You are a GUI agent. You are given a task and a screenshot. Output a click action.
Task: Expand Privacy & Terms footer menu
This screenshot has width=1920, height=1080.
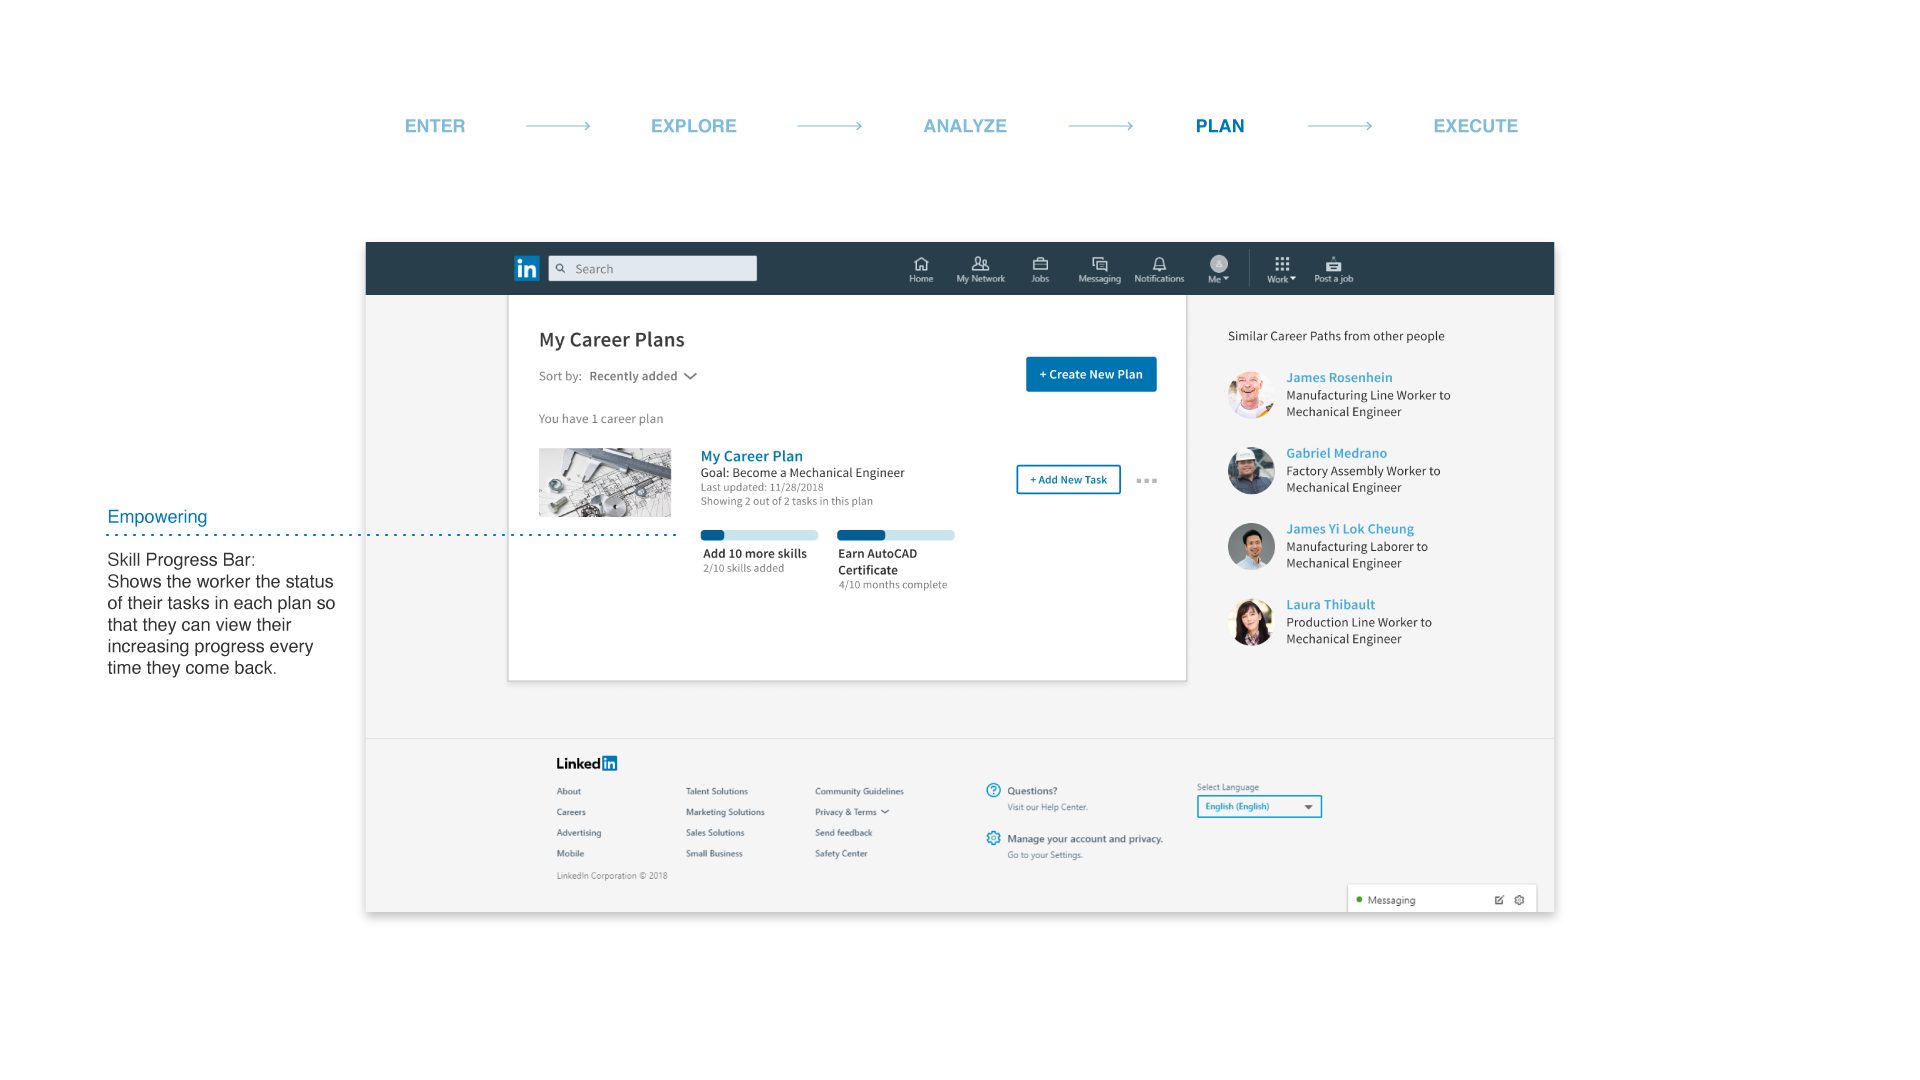pos(851,812)
